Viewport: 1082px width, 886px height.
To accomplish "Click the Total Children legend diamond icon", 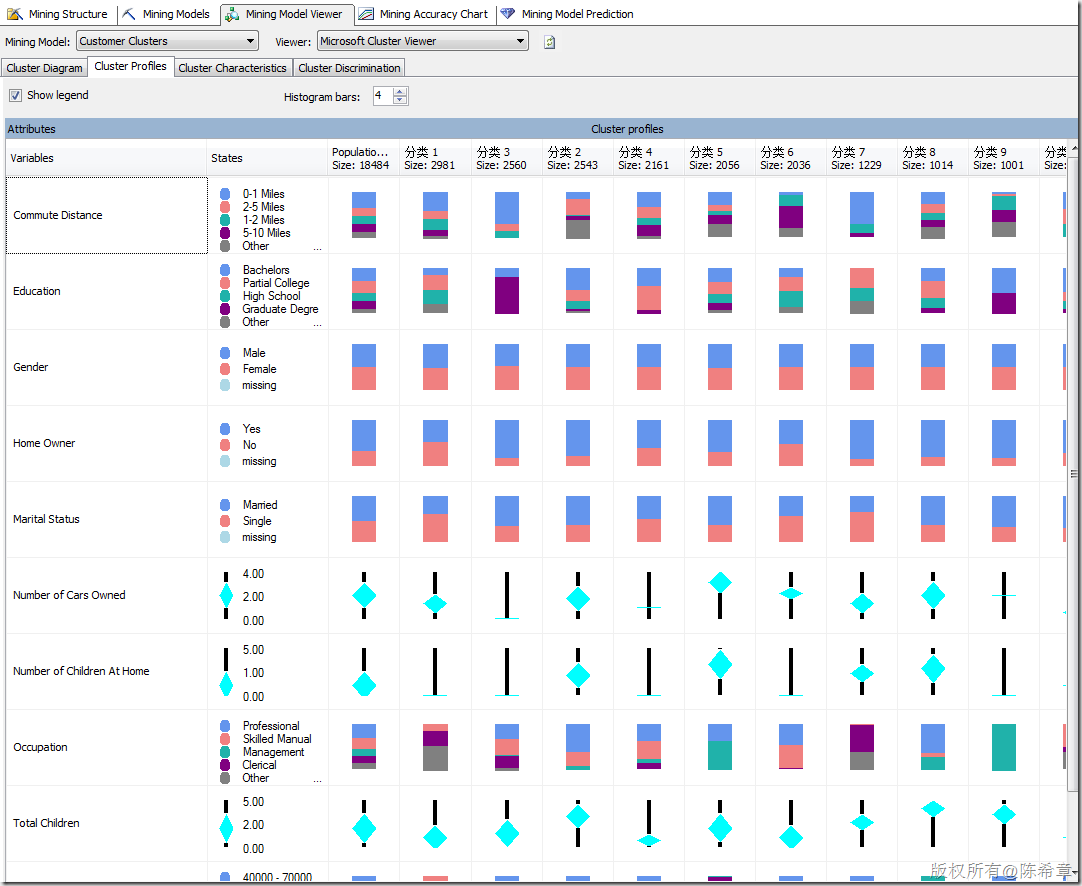I will point(226,829).
